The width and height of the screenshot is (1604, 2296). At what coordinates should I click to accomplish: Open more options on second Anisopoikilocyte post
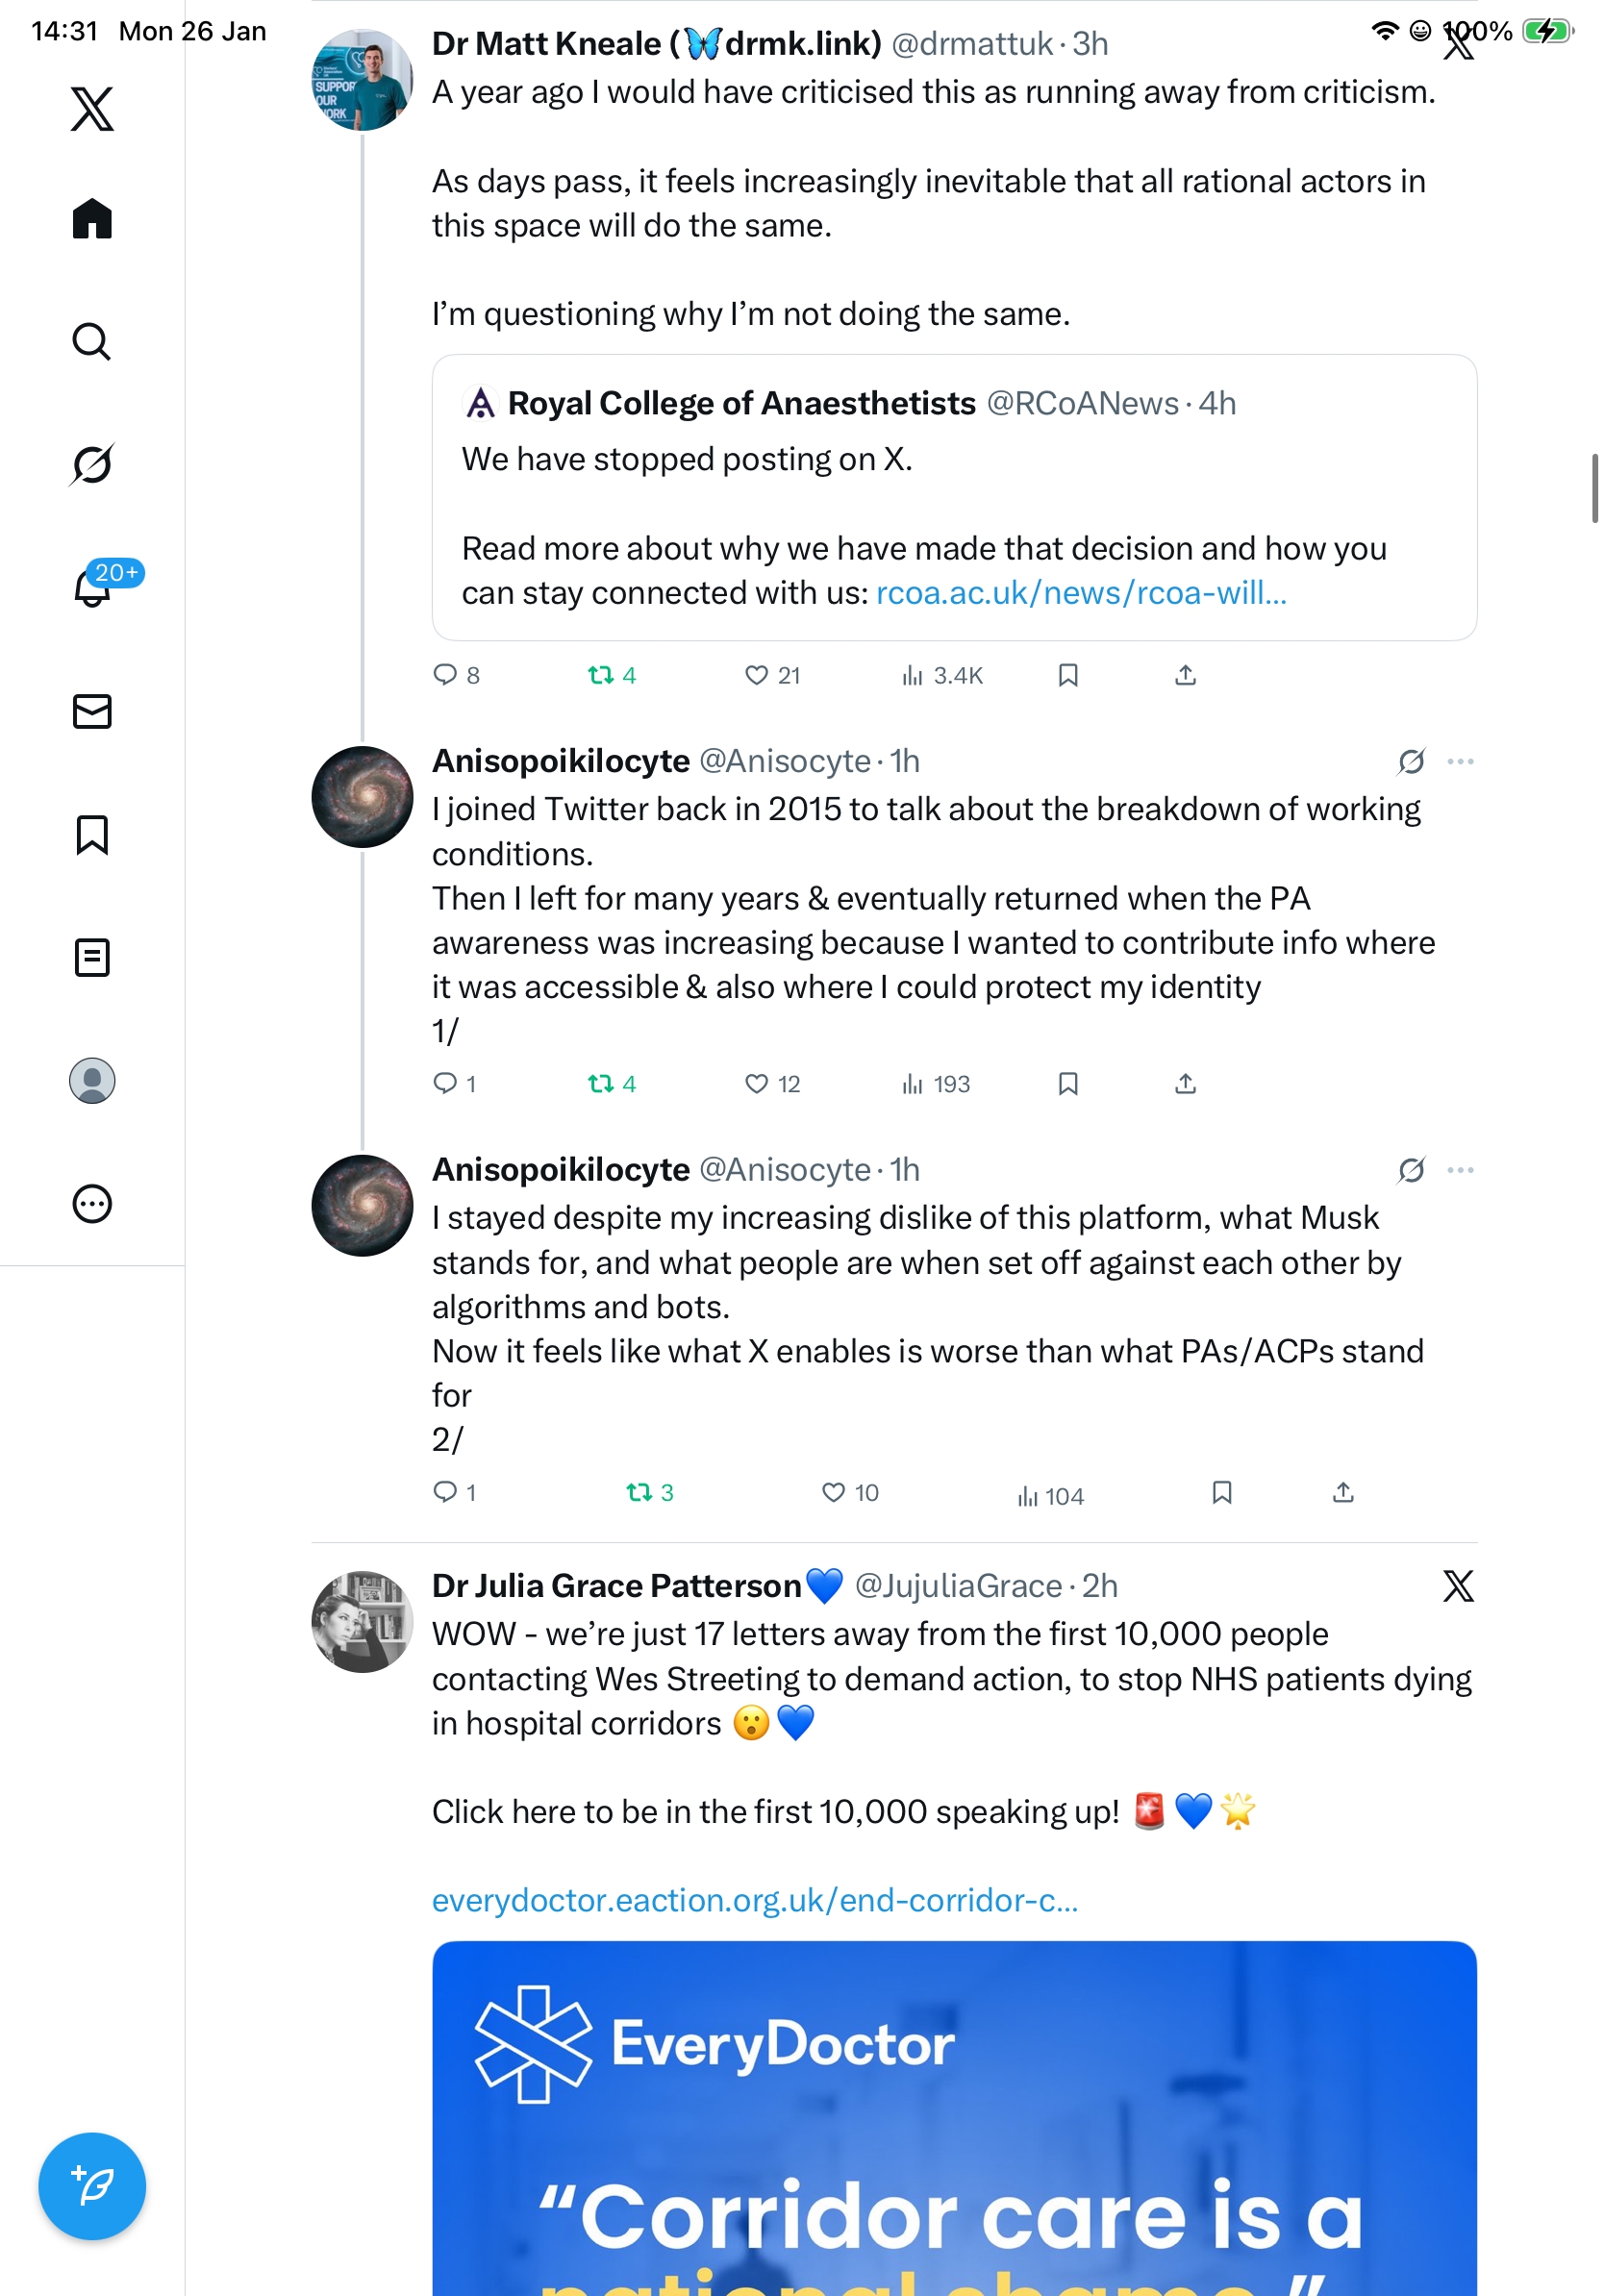(1460, 1170)
